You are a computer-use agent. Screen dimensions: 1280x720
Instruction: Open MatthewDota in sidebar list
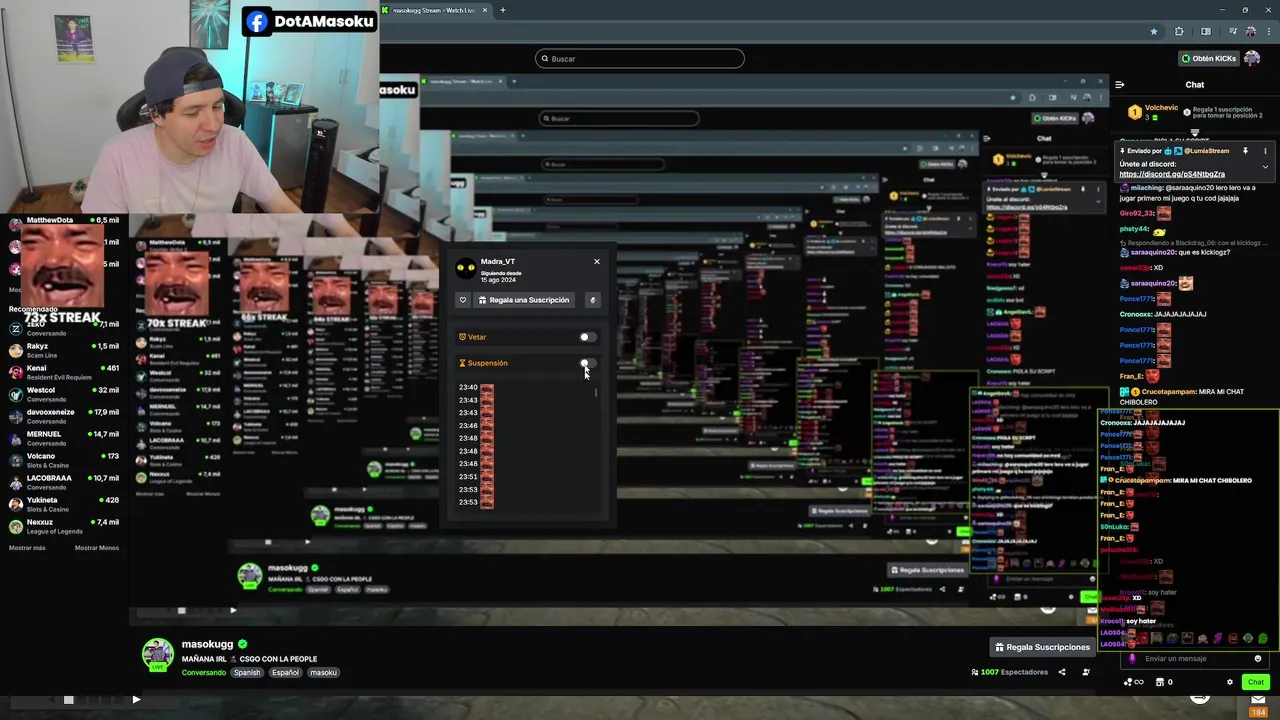pos(64,220)
